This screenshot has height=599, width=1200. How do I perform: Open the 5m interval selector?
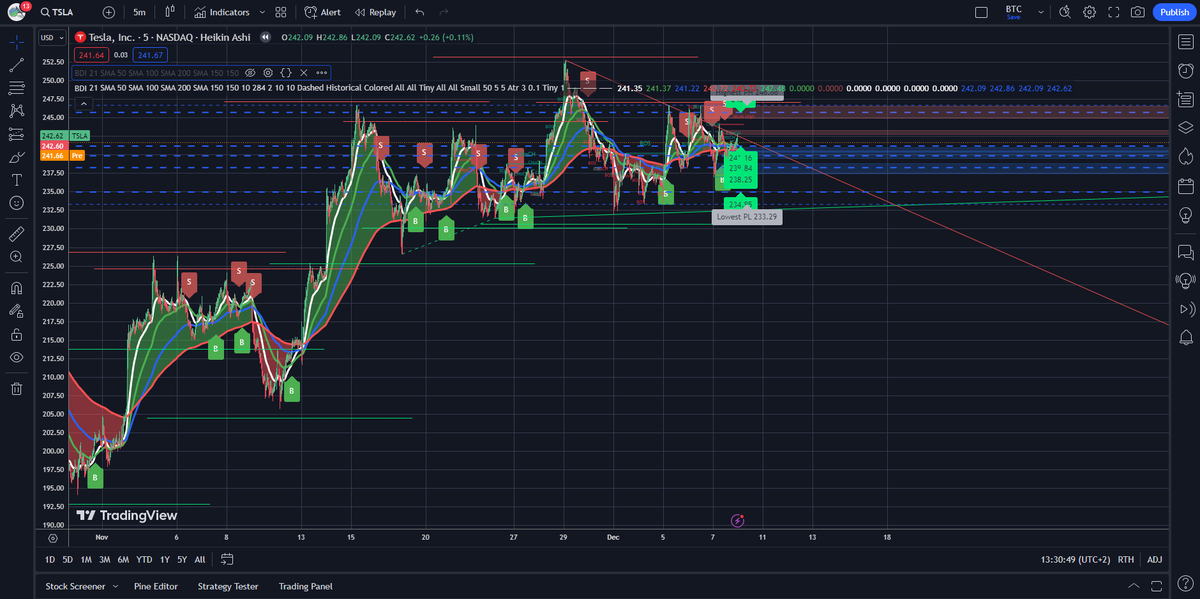tap(139, 12)
